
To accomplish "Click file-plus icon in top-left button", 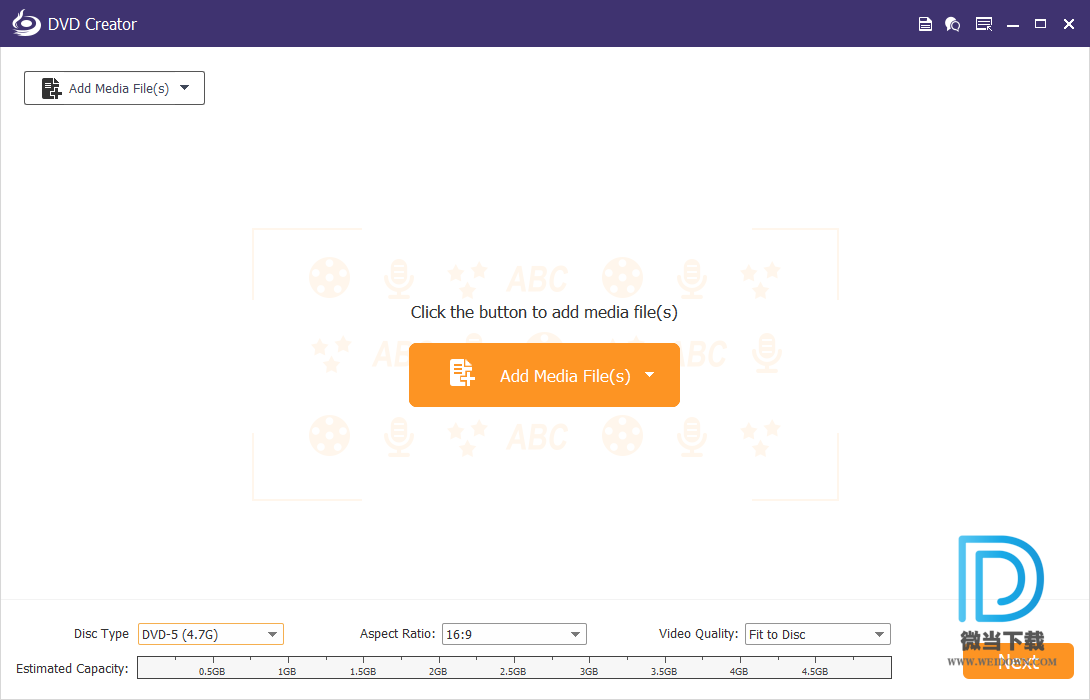I will (x=51, y=88).
